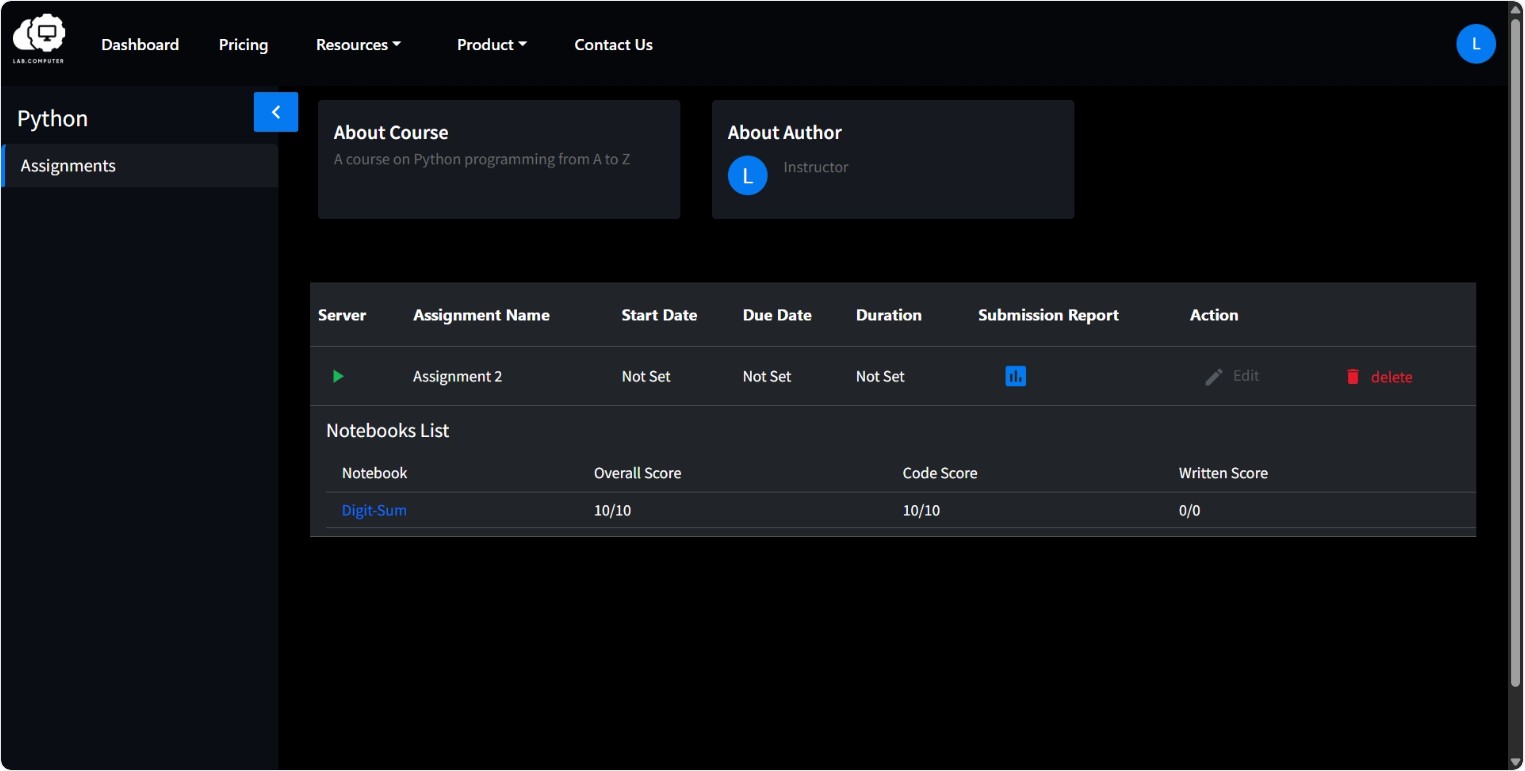Screen dimensions: 1525x771
Task: Click the pencil Edit icon for Assignment 2
Action: pos(1213,377)
